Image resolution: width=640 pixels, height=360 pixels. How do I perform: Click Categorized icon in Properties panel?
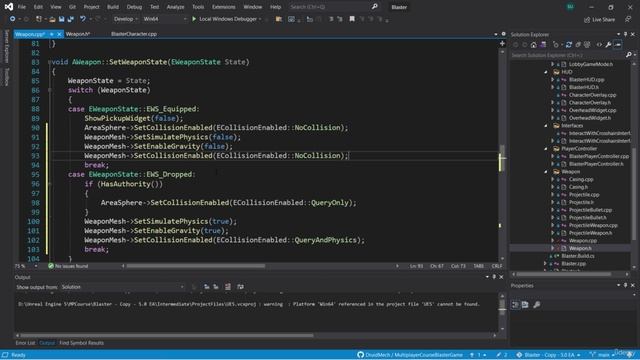pos(516,304)
